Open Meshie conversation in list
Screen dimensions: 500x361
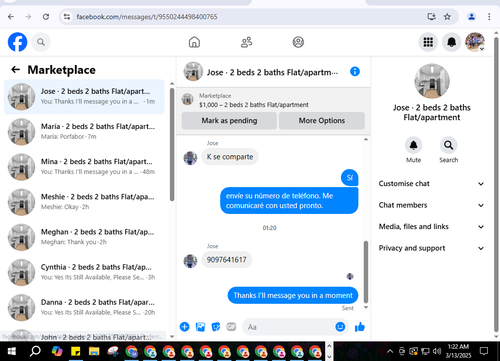click(x=84, y=202)
